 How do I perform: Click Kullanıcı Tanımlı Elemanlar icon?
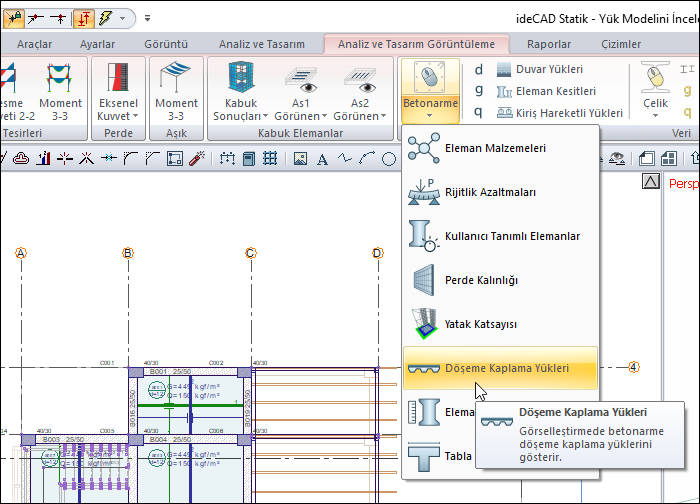tap(424, 236)
